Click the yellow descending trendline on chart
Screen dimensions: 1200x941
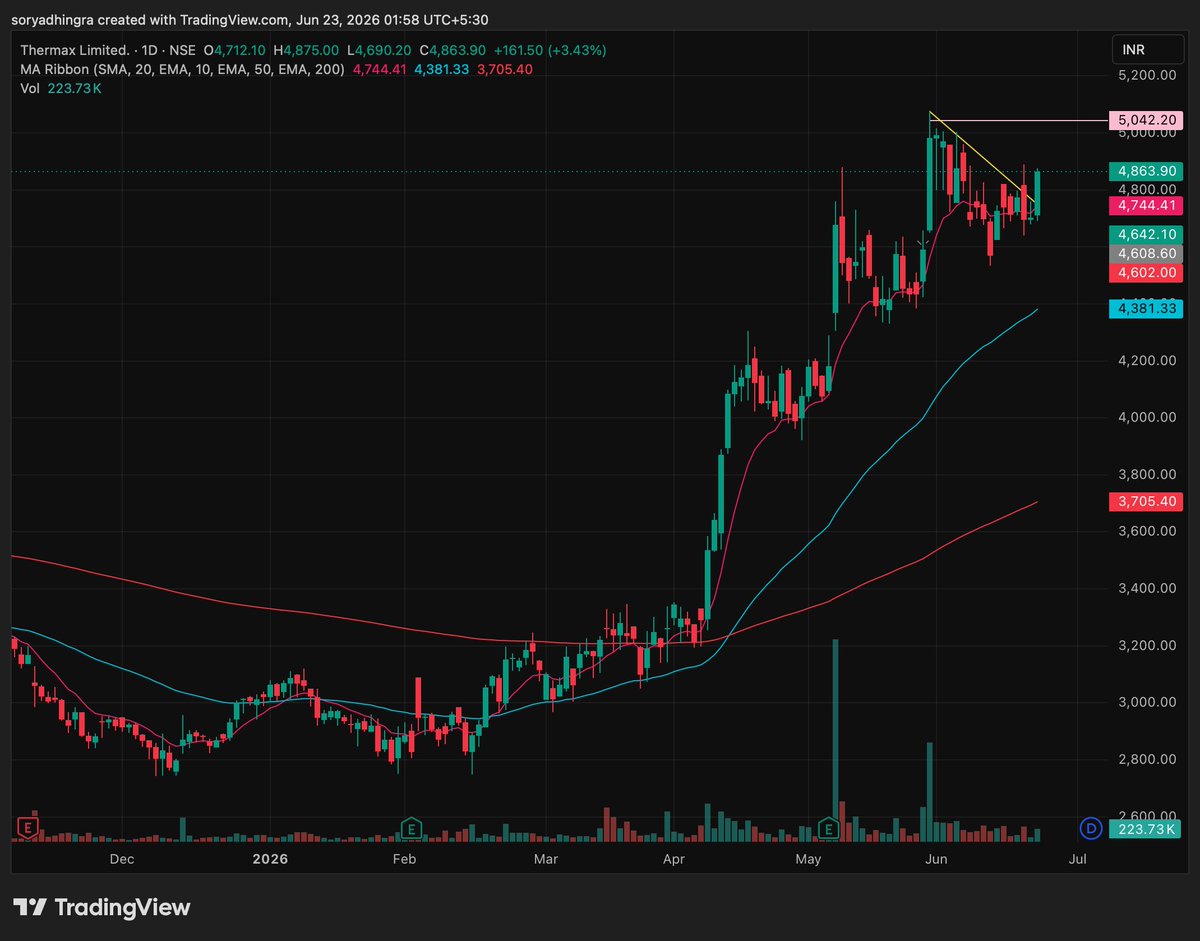point(981,155)
